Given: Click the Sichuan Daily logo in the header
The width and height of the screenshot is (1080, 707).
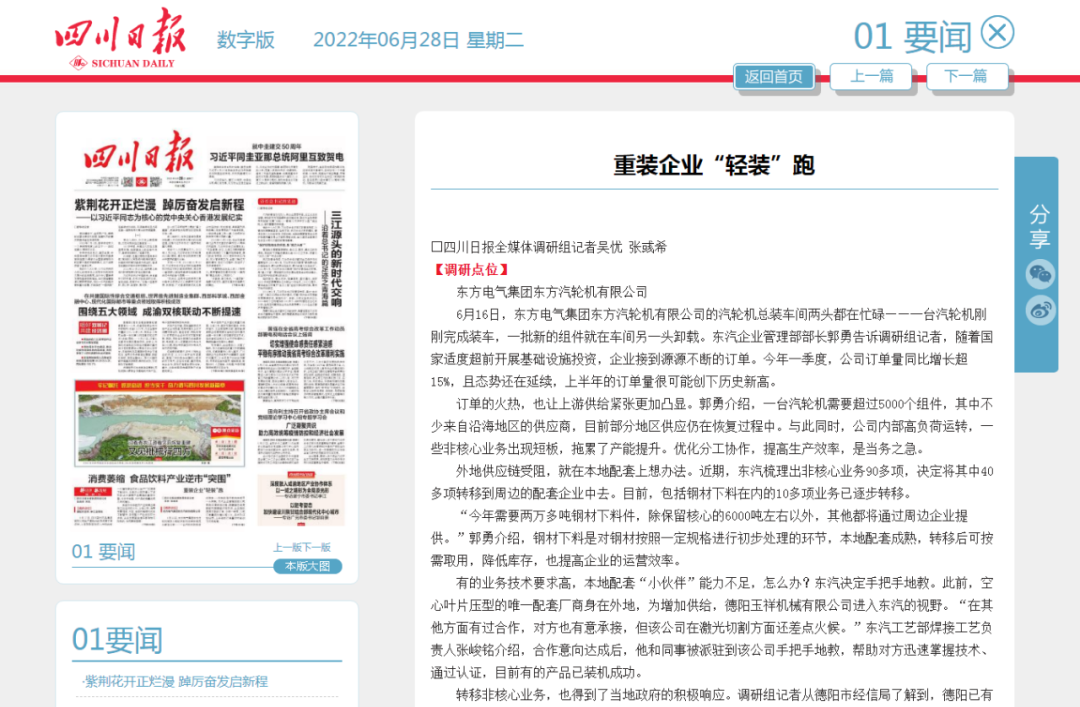Looking at the screenshot, I should pos(120,42).
